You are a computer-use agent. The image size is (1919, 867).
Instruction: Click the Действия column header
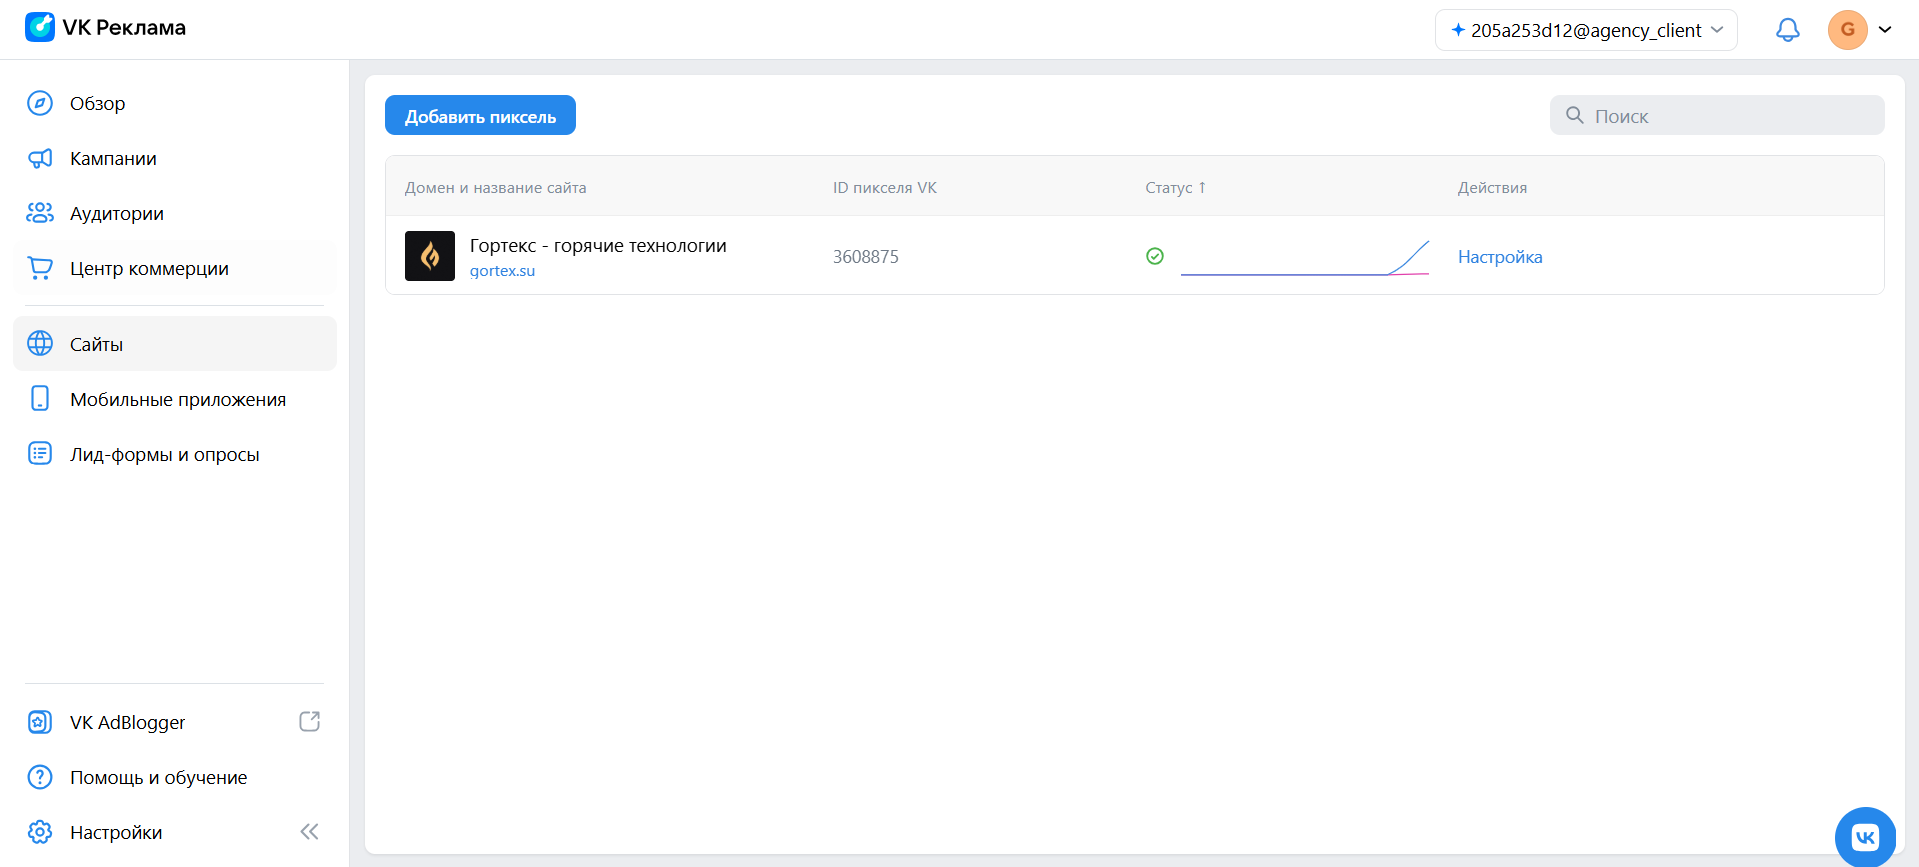pyautogui.click(x=1492, y=187)
